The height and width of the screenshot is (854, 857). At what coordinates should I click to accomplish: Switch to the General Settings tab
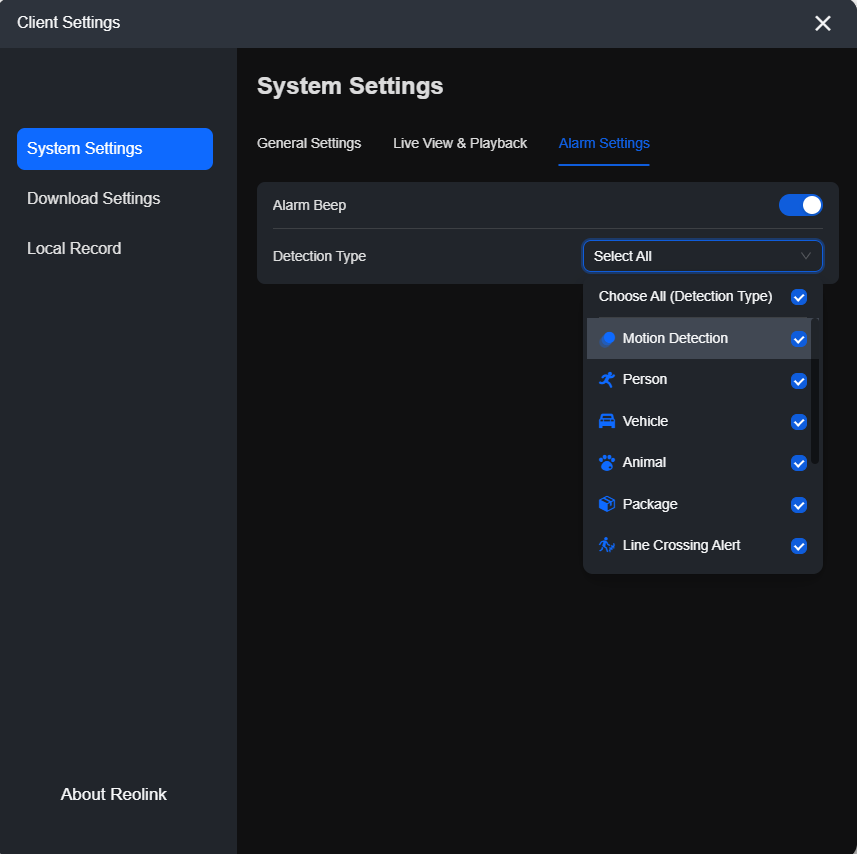[x=309, y=143]
